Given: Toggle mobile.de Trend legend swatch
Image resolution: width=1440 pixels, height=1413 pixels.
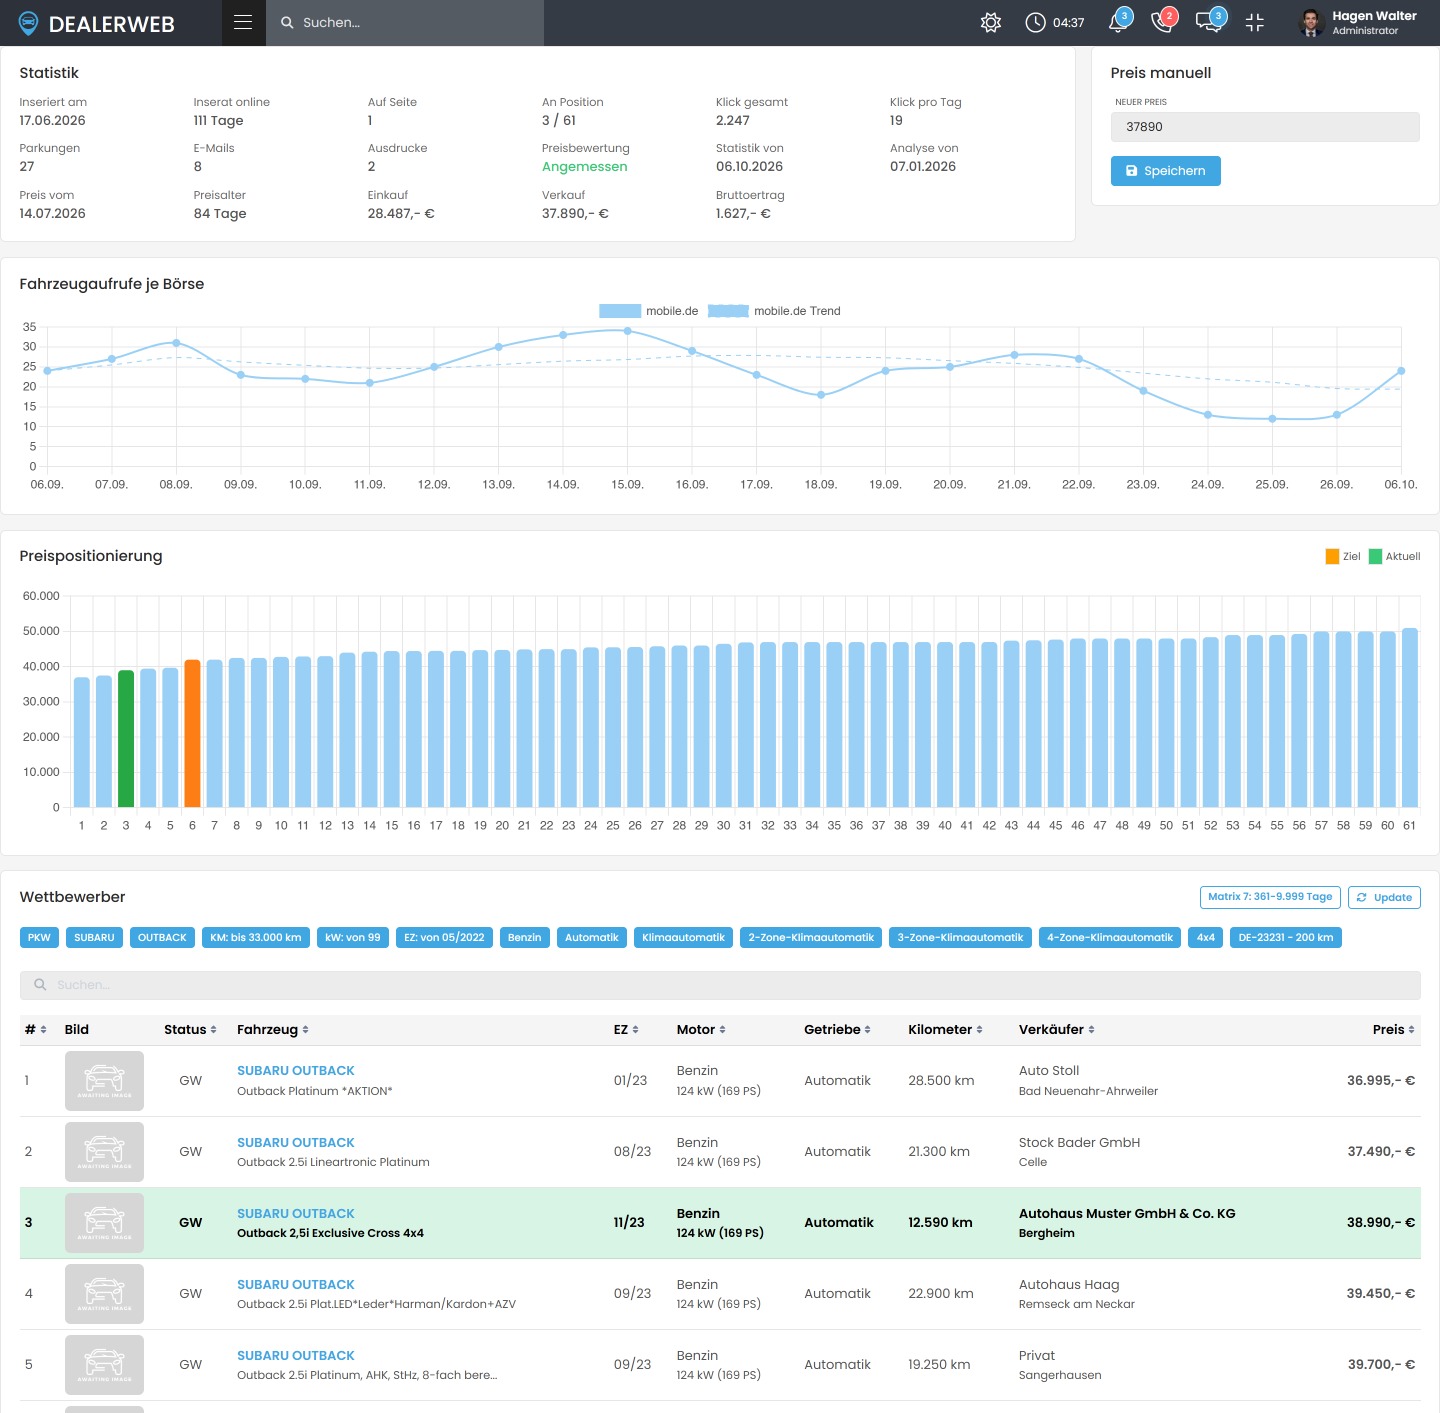Looking at the screenshot, I should point(728,311).
